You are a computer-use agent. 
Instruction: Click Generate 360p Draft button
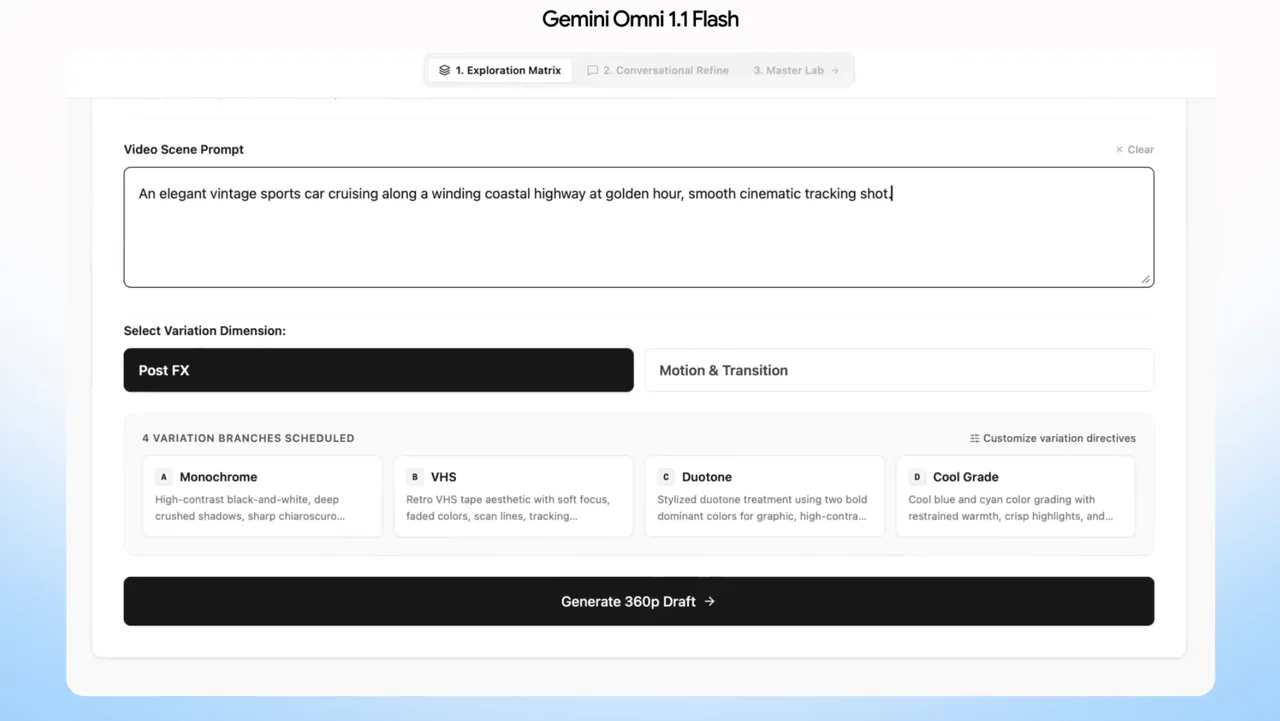[x=639, y=601]
